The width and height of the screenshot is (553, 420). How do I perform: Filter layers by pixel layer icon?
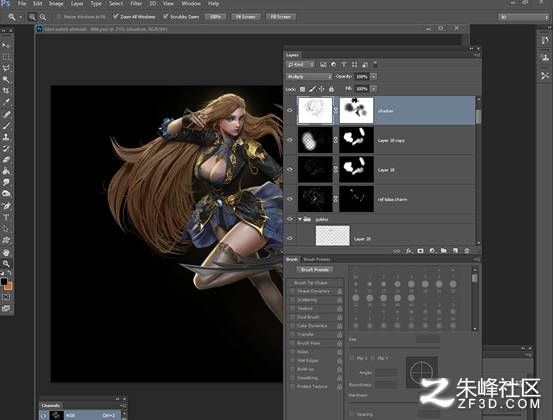pyautogui.click(x=323, y=65)
